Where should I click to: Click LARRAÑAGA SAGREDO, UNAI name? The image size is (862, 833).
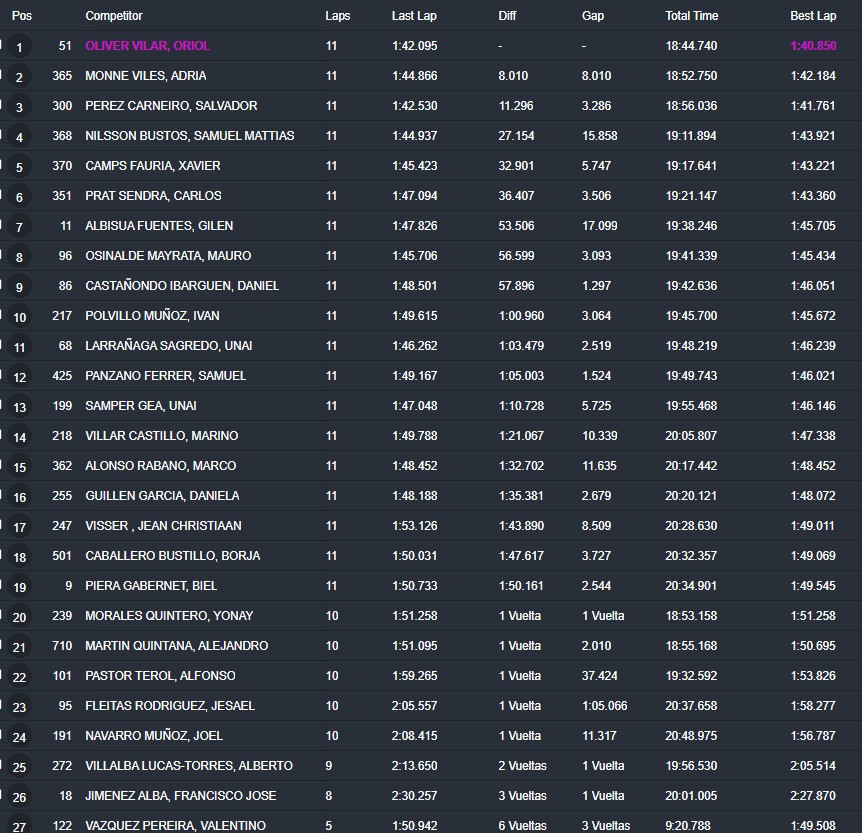tap(169, 345)
